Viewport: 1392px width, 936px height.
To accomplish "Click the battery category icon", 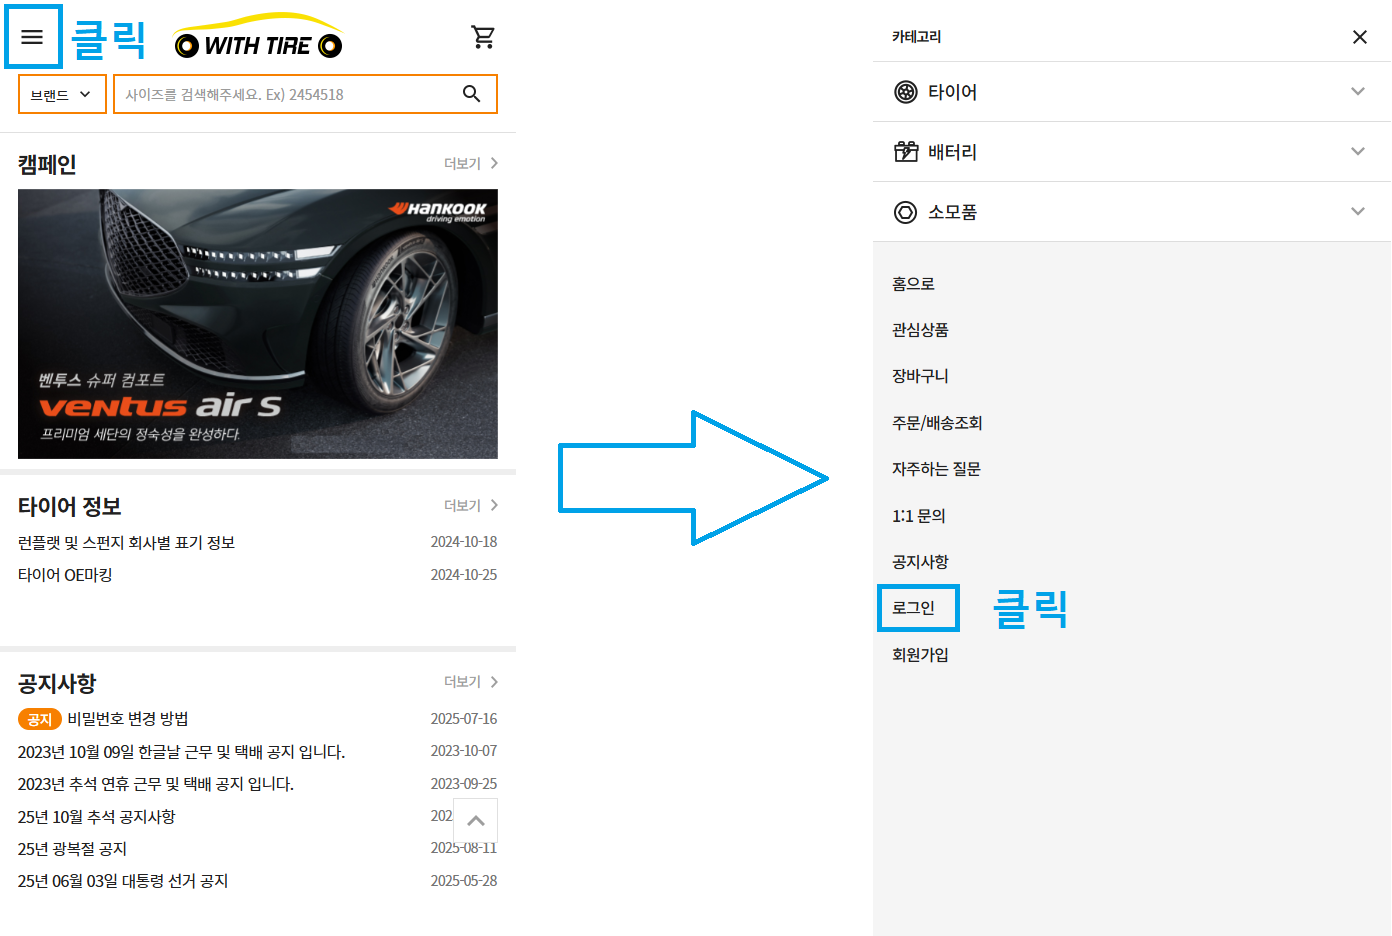I will [905, 152].
